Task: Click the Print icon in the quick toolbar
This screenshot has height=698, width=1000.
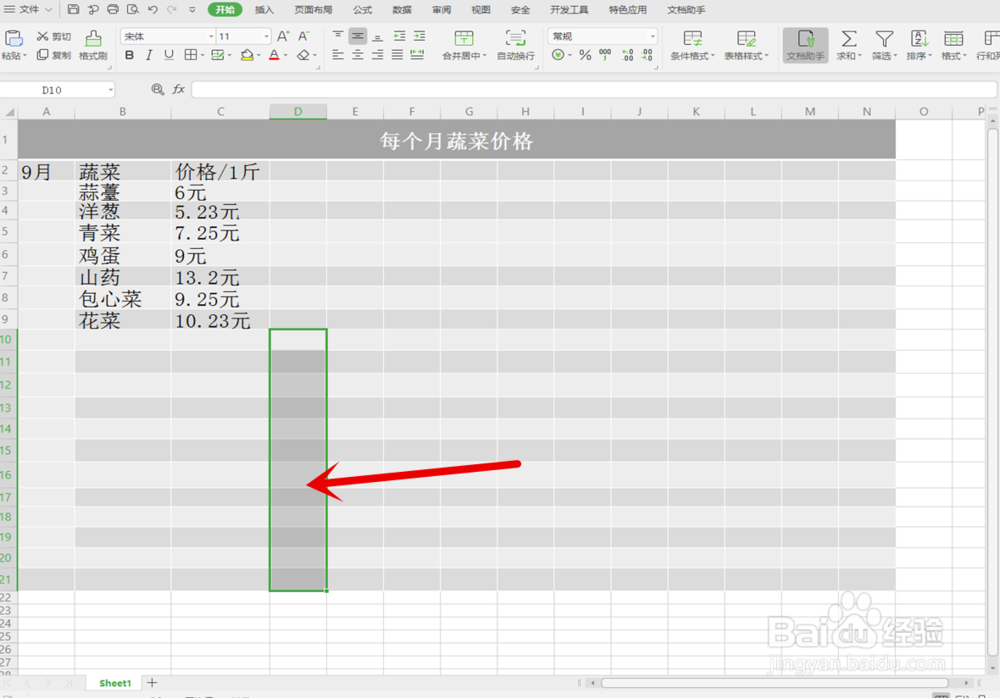Action: point(113,10)
